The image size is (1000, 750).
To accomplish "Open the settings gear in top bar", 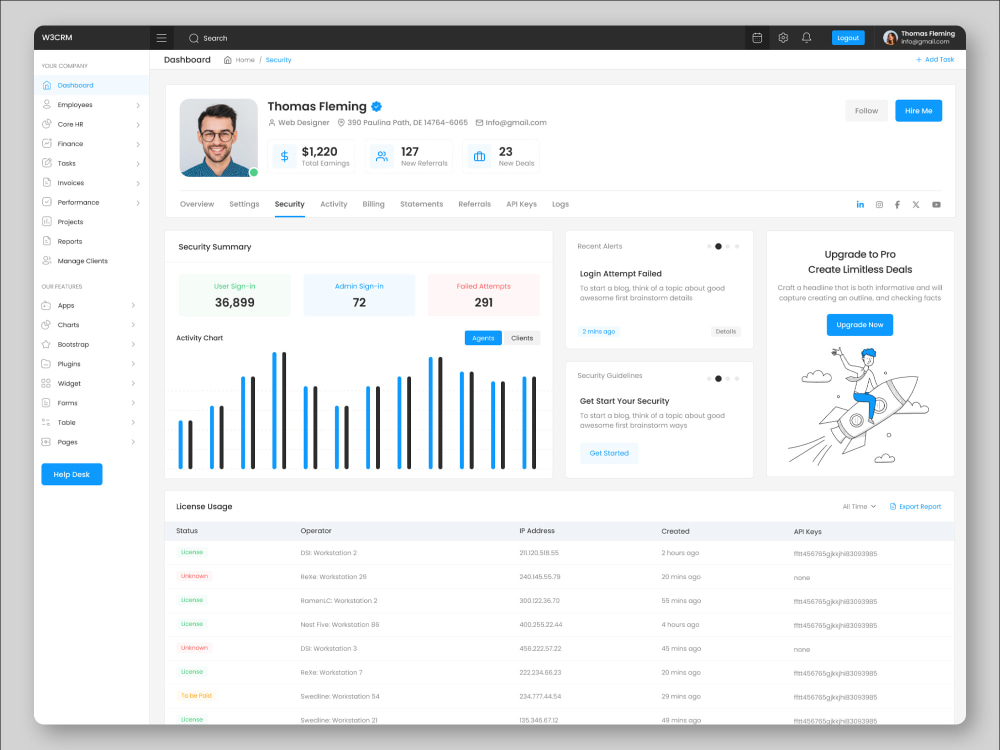I will [783, 38].
